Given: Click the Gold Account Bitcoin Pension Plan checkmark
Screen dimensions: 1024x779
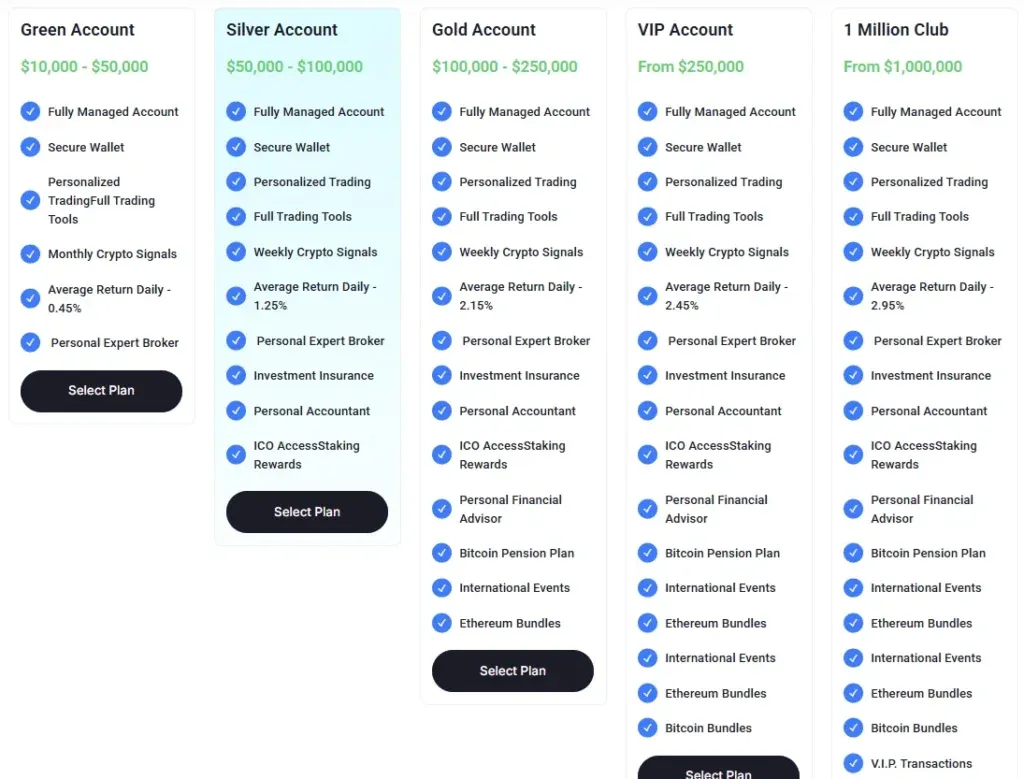Looking at the screenshot, I should click(x=442, y=553).
